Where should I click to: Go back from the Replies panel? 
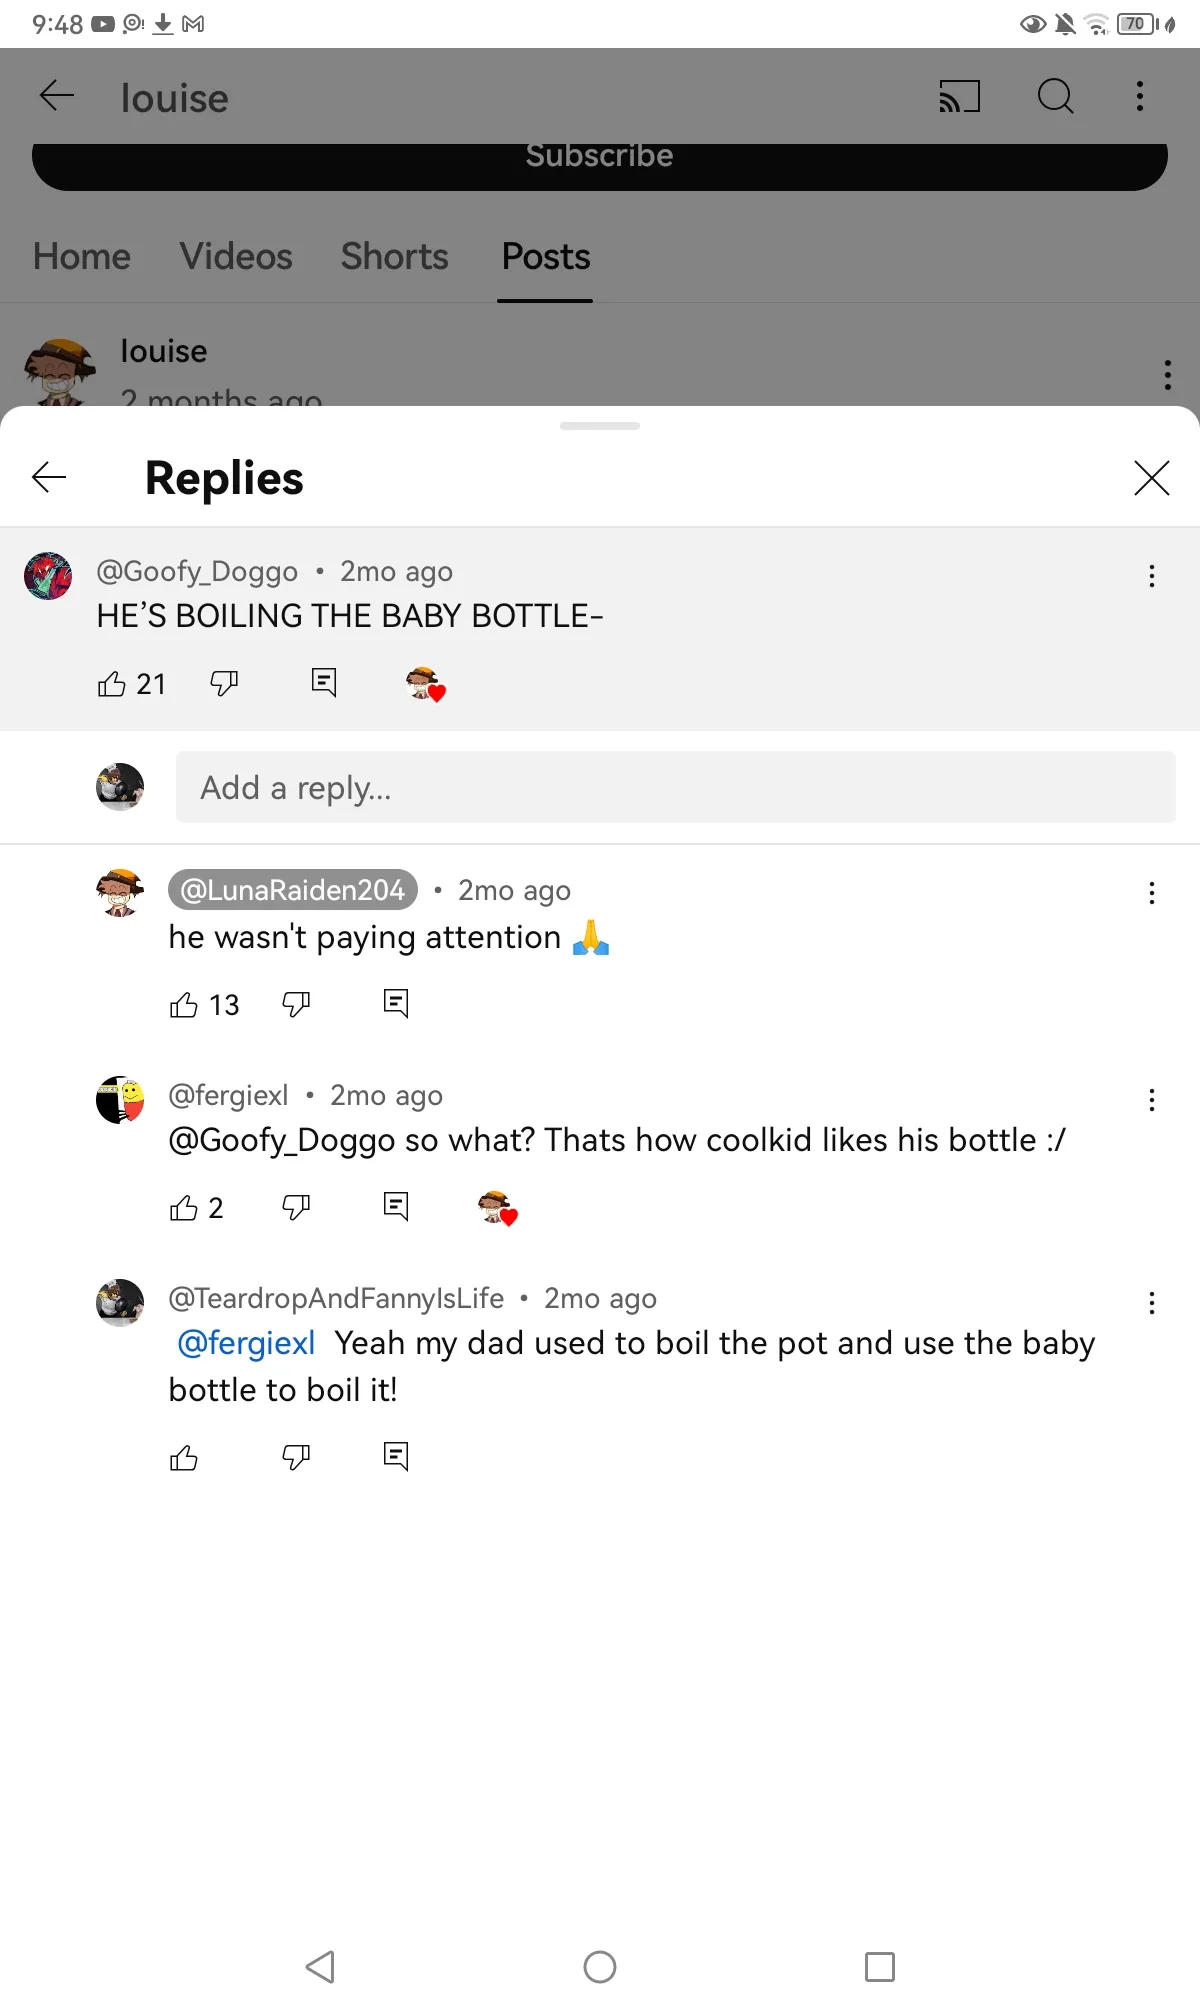coord(49,478)
